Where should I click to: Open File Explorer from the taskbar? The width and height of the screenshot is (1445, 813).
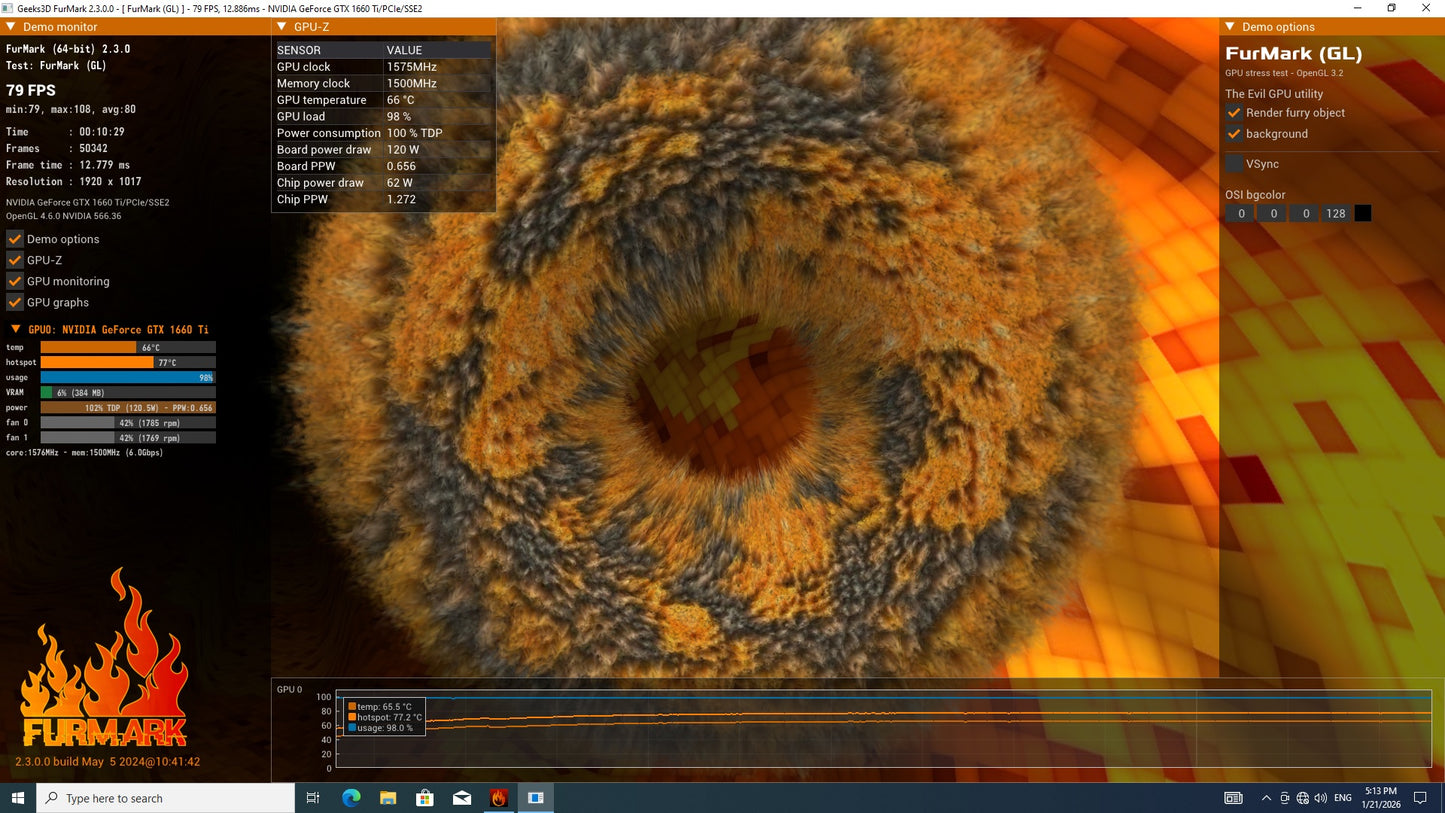pos(388,798)
